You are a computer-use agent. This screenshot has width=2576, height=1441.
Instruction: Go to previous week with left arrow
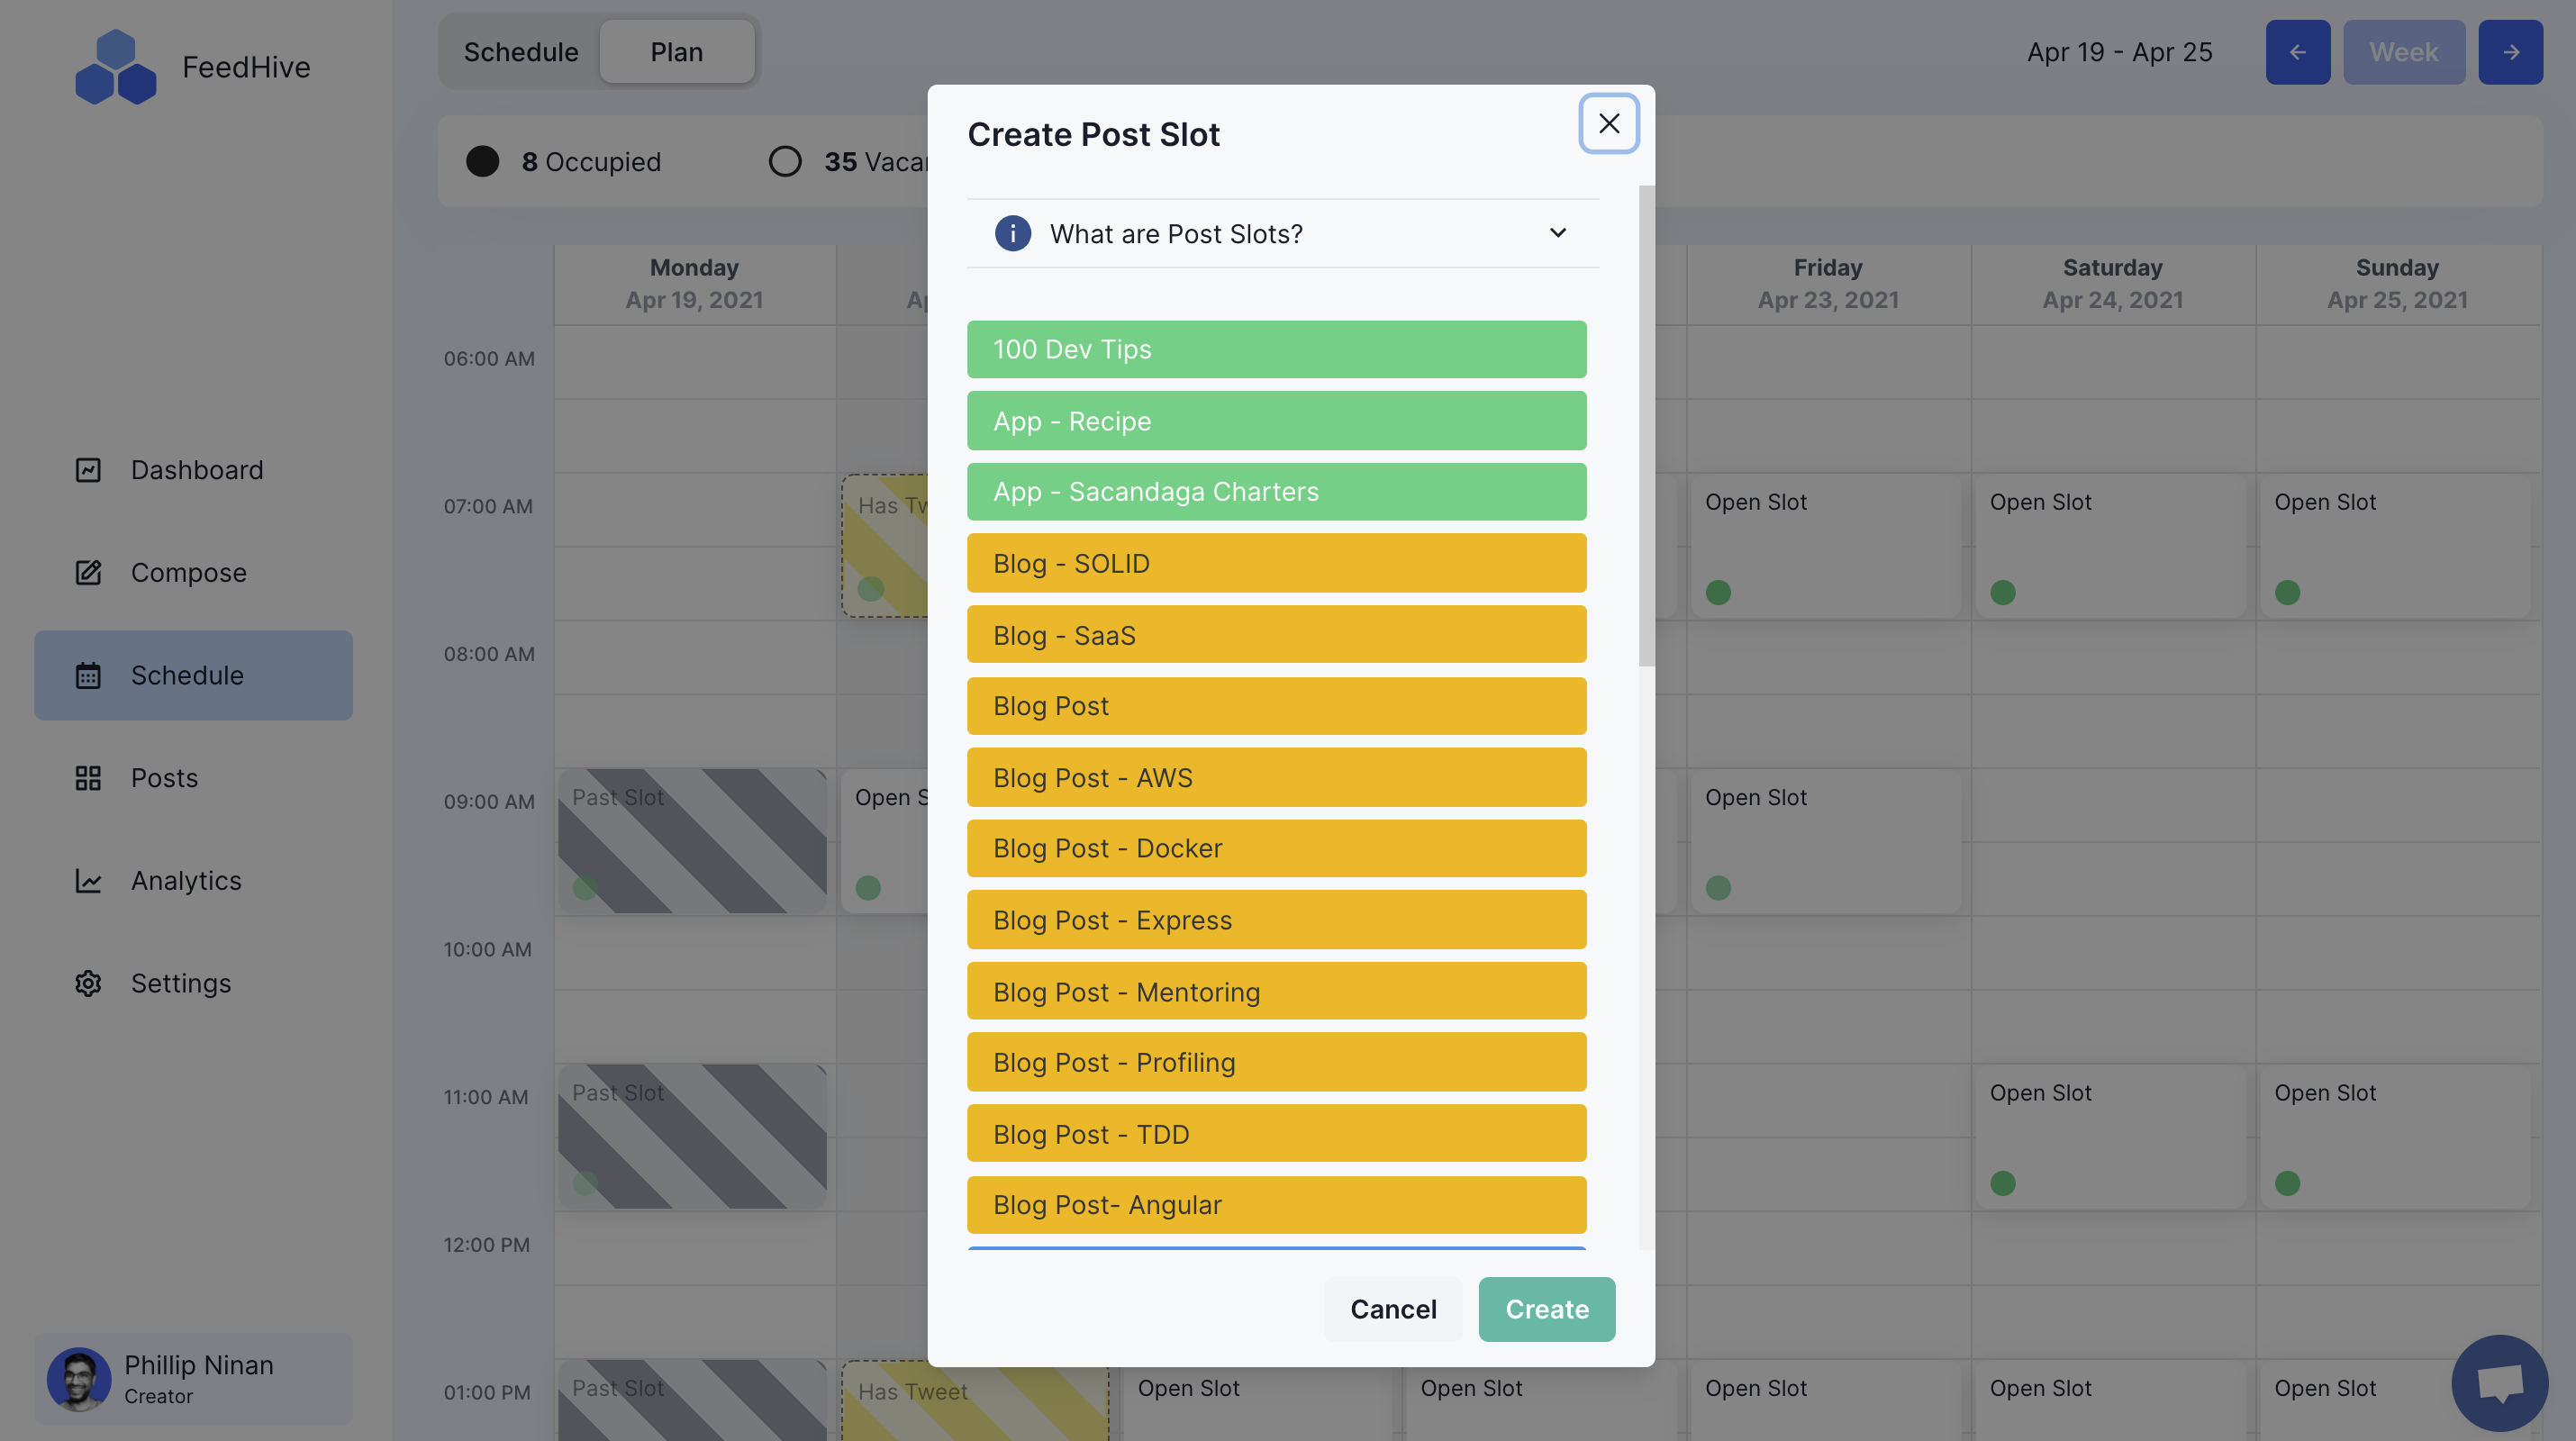[2297, 52]
